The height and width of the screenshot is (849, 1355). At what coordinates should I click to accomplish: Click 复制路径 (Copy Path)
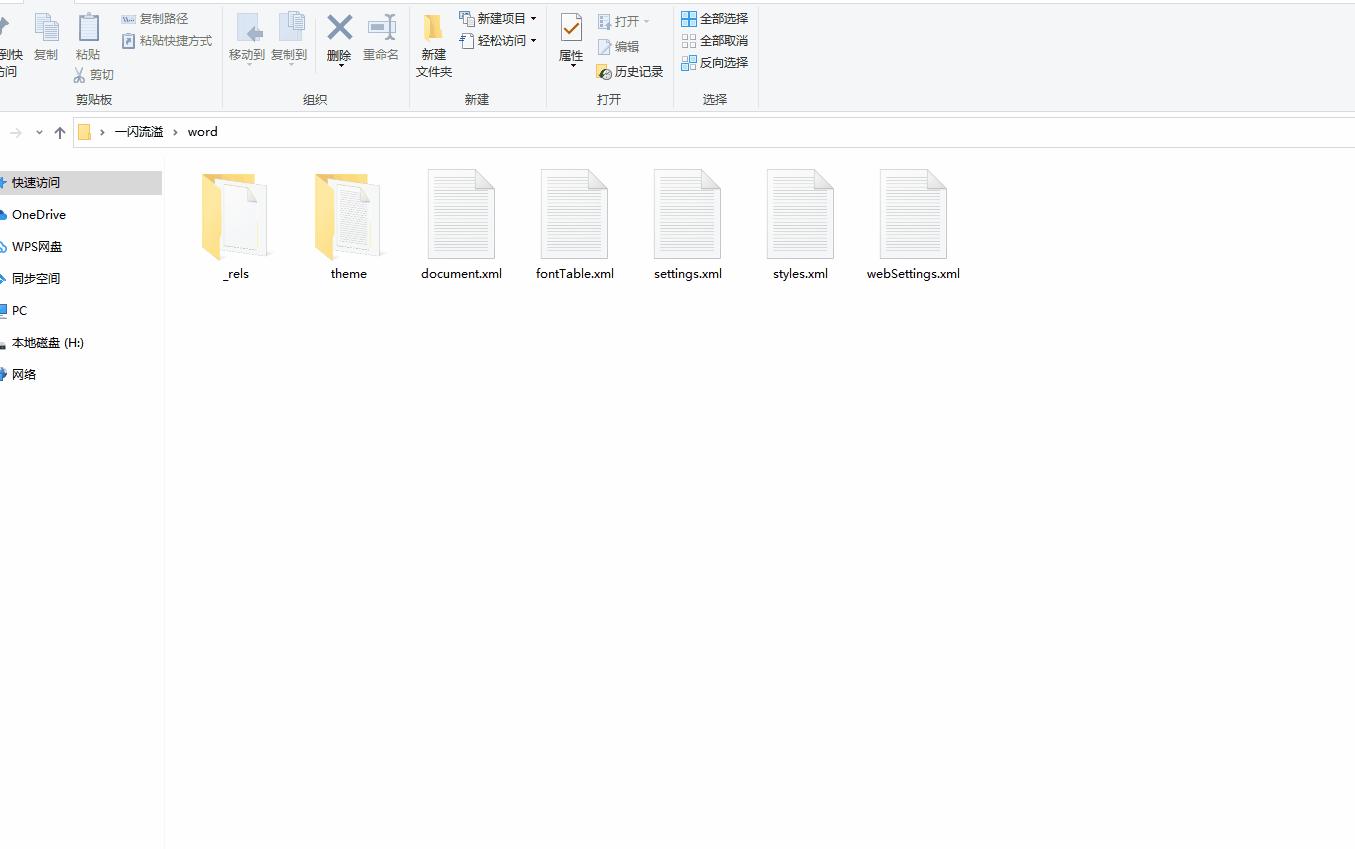pyautogui.click(x=157, y=18)
